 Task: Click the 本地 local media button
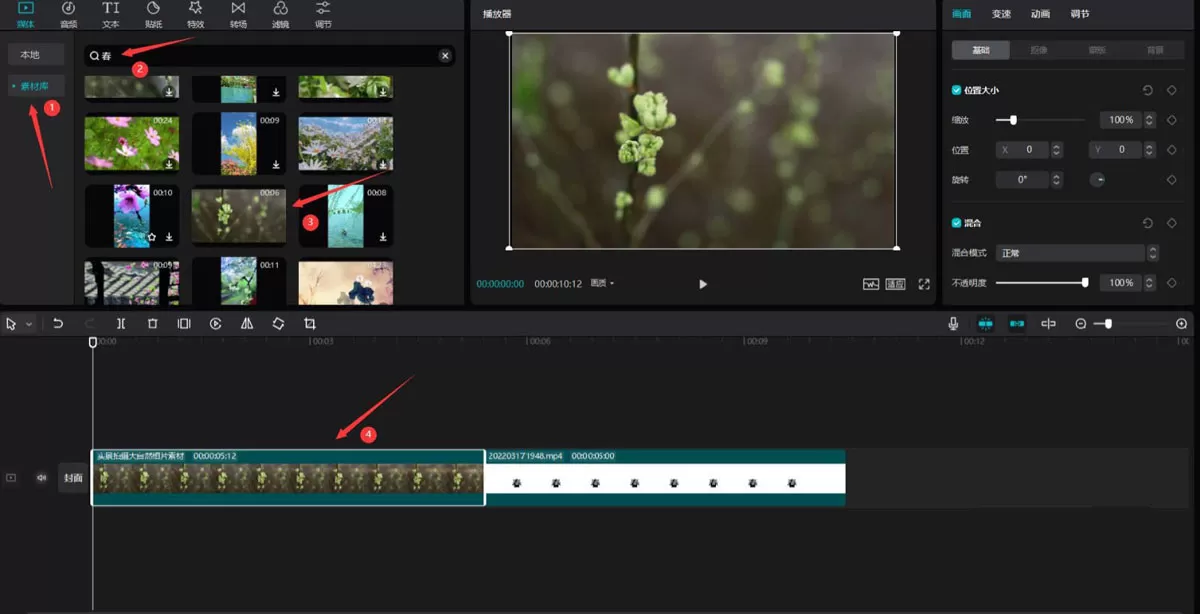tap(35, 55)
